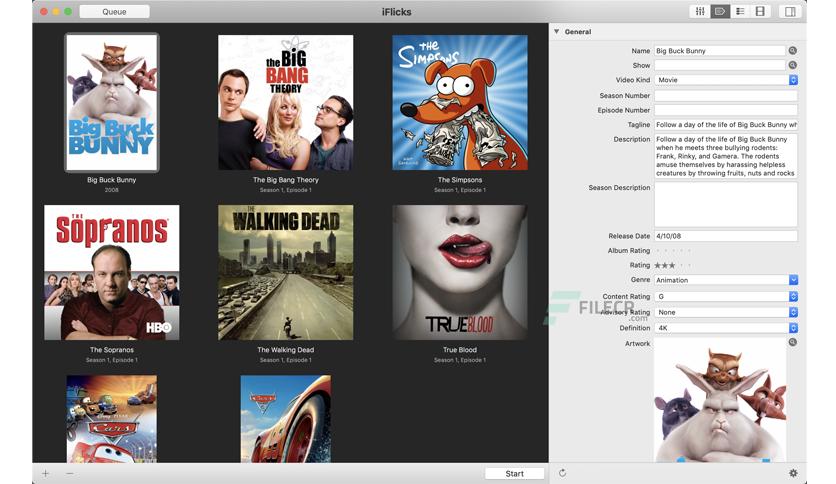This screenshot has width=836, height=484.
Task: Click the Name input field
Action: point(720,51)
